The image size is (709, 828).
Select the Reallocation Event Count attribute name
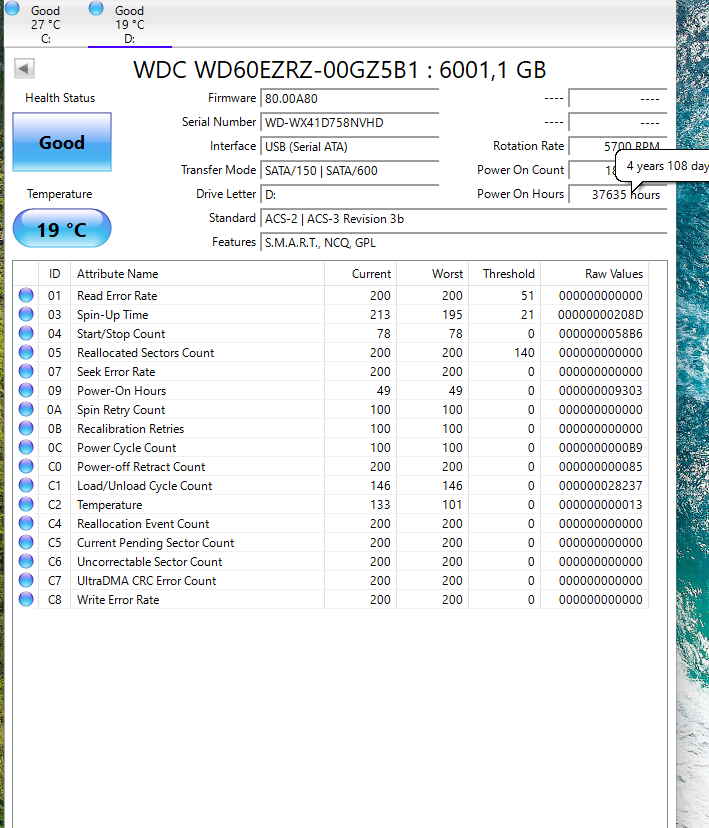coord(143,524)
